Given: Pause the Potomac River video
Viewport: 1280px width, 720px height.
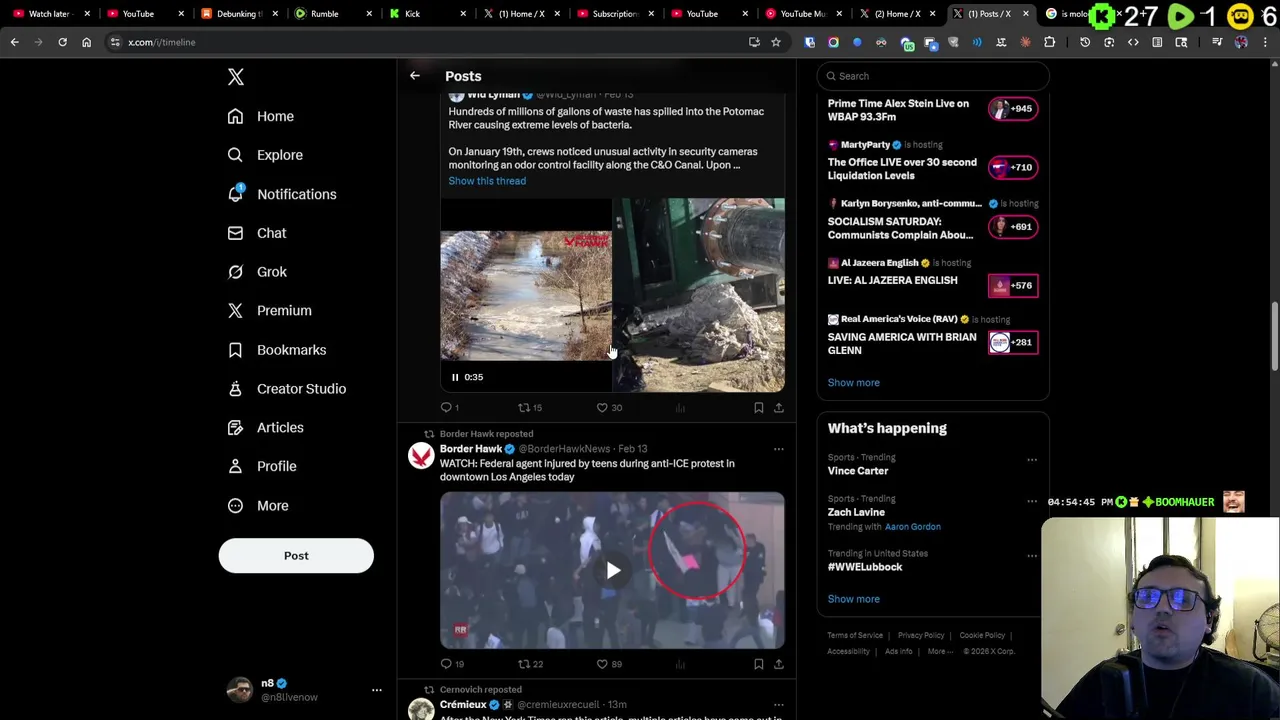Looking at the screenshot, I should 455,377.
